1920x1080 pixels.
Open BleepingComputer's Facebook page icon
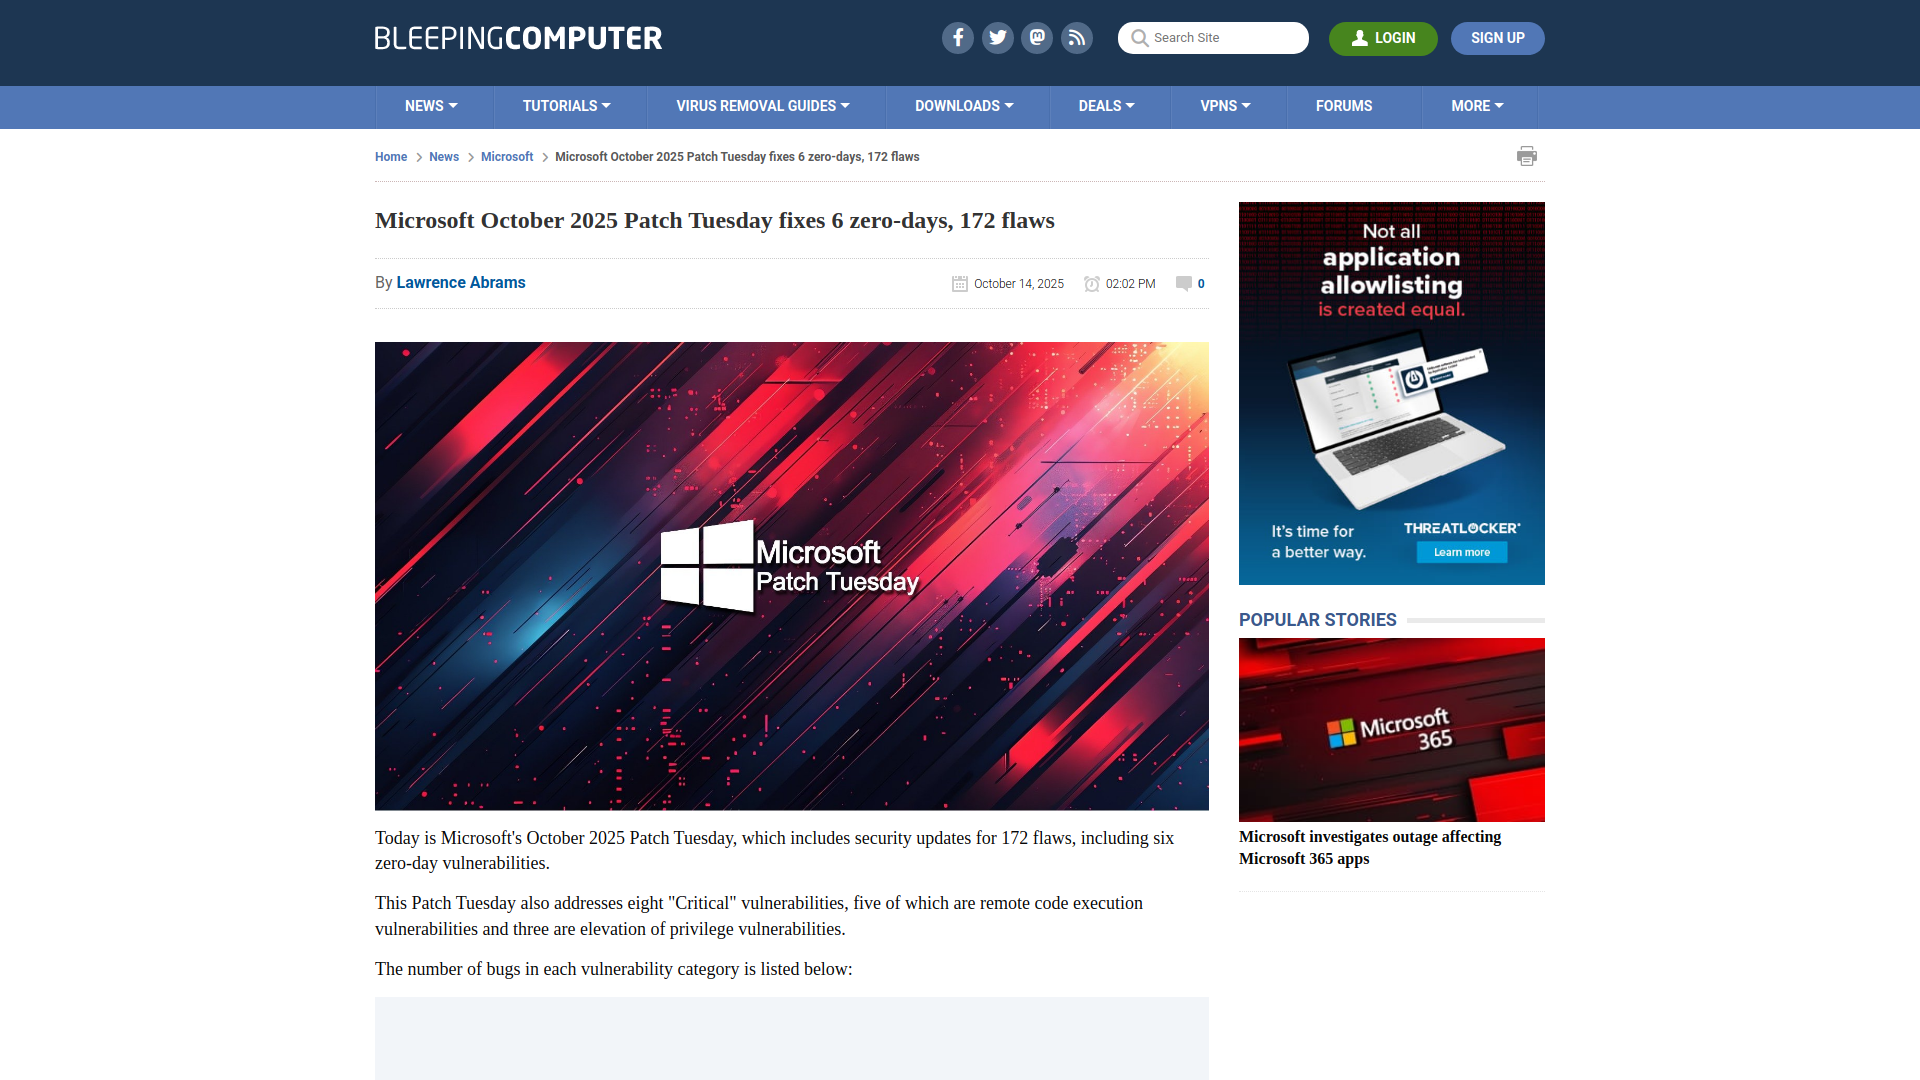(x=957, y=37)
